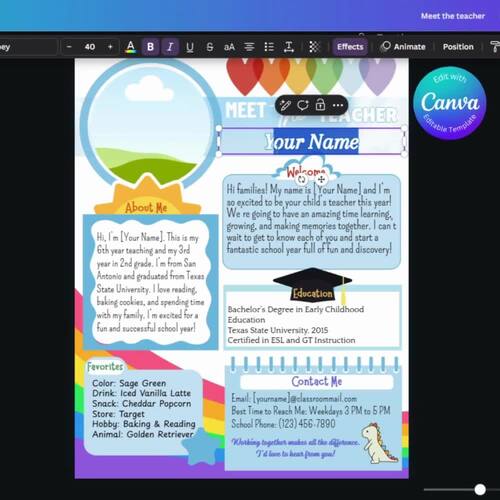The image size is (500, 500).
Task: Click the Store: Target line
Action: [118, 414]
